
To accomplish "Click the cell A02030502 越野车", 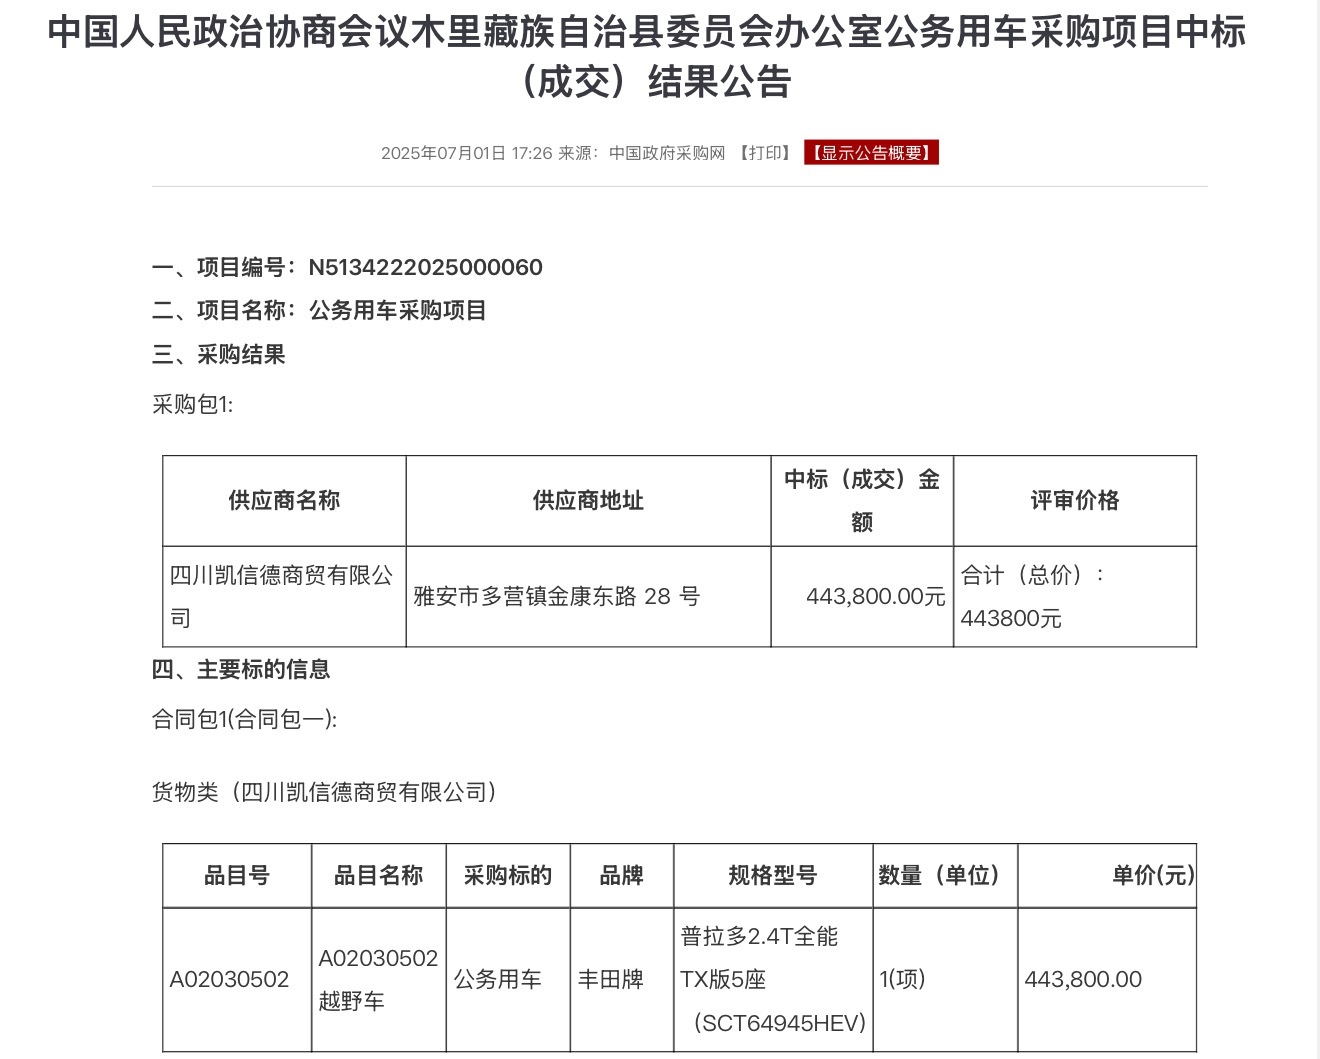I will [379, 980].
